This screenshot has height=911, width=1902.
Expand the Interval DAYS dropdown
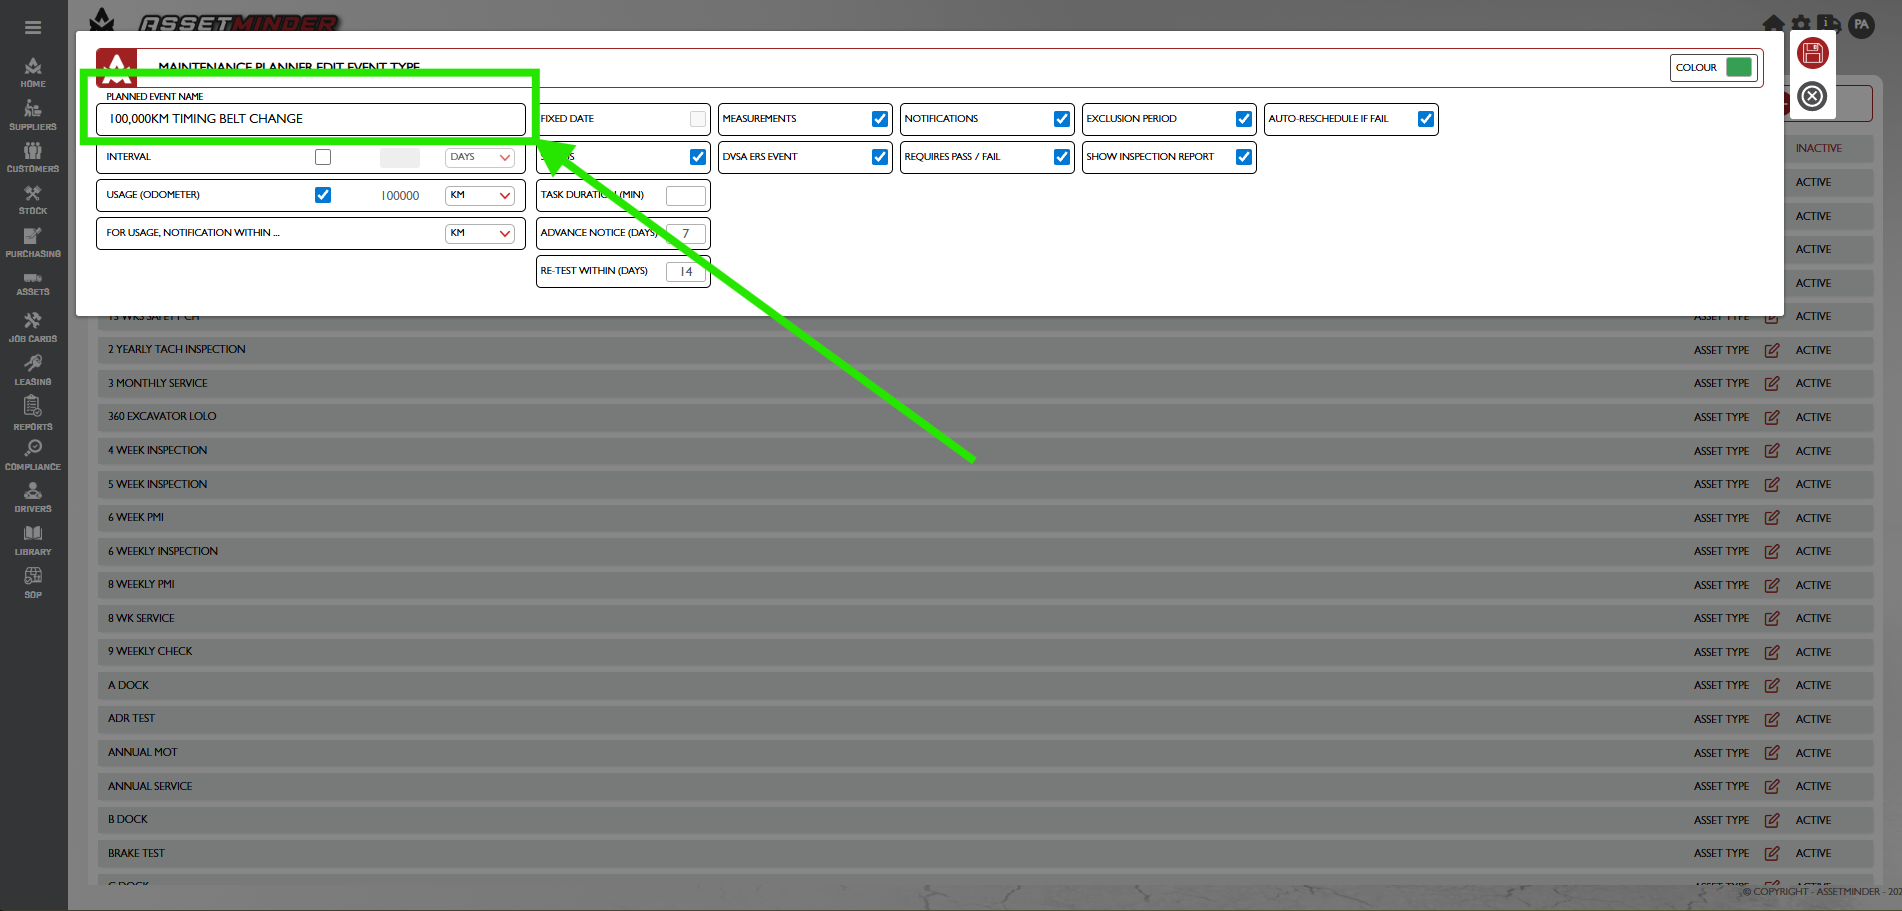pyautogui.click(x=480, y=157)
